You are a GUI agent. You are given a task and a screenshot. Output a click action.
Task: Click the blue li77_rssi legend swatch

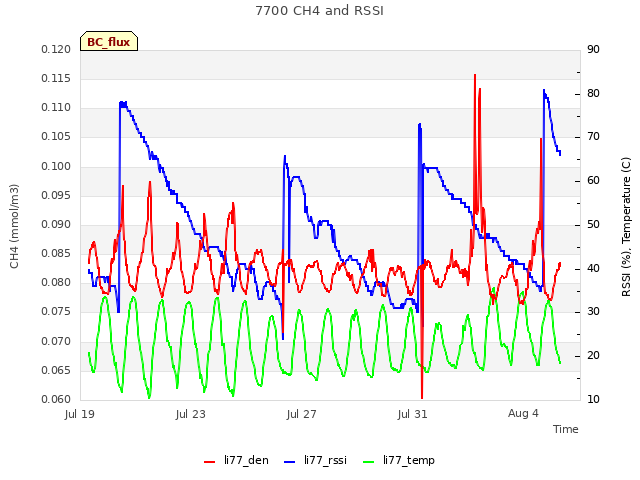click(x=289, y=462)
